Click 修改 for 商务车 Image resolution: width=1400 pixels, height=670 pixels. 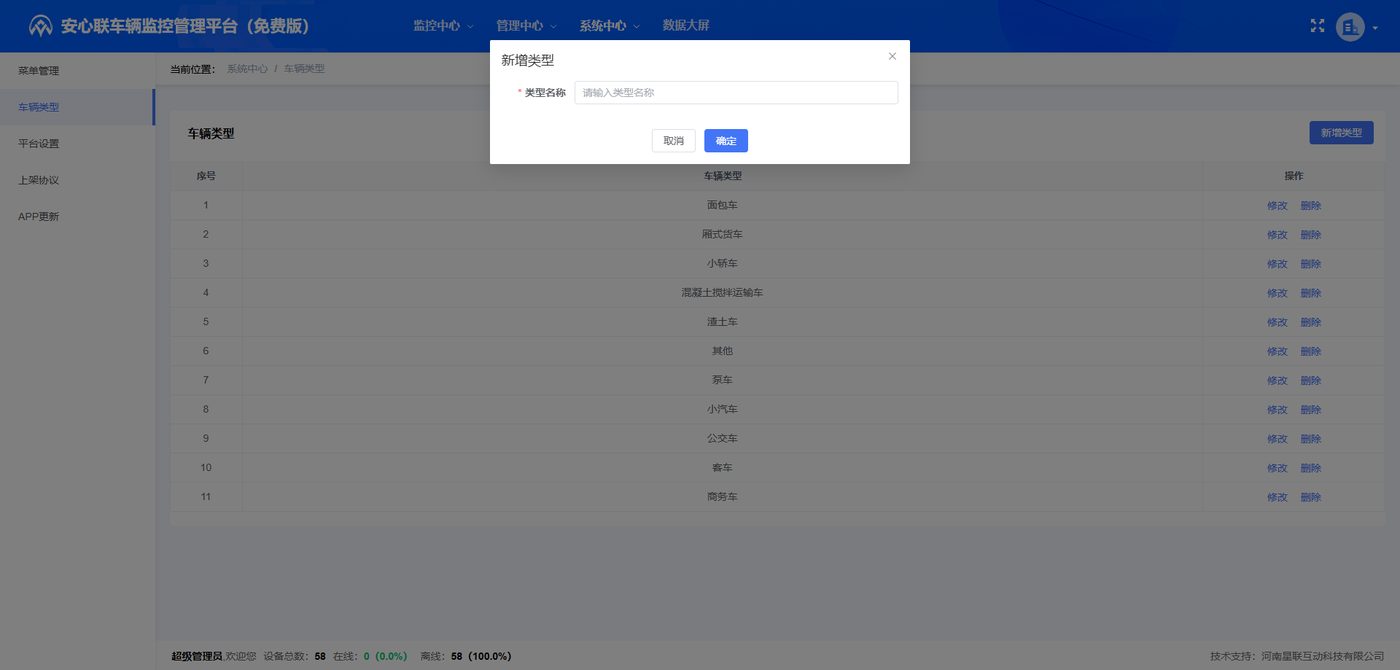point(1277,497)
